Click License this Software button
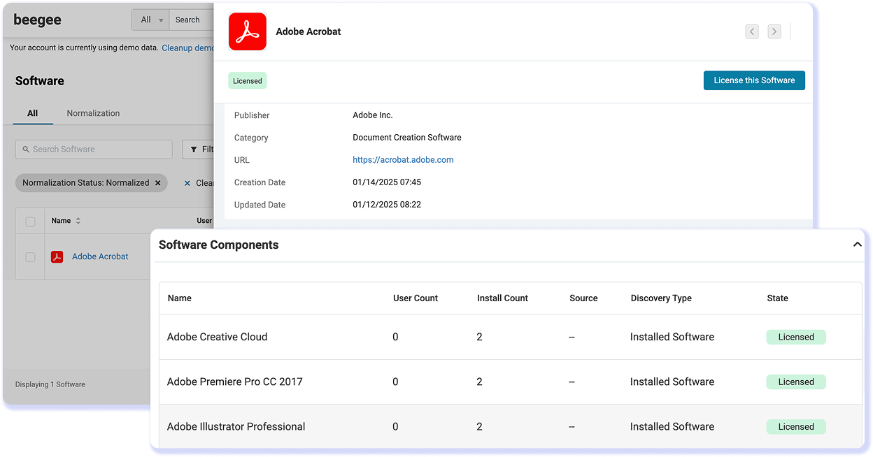Screen dimensions: 873x457 pos(754,80)
